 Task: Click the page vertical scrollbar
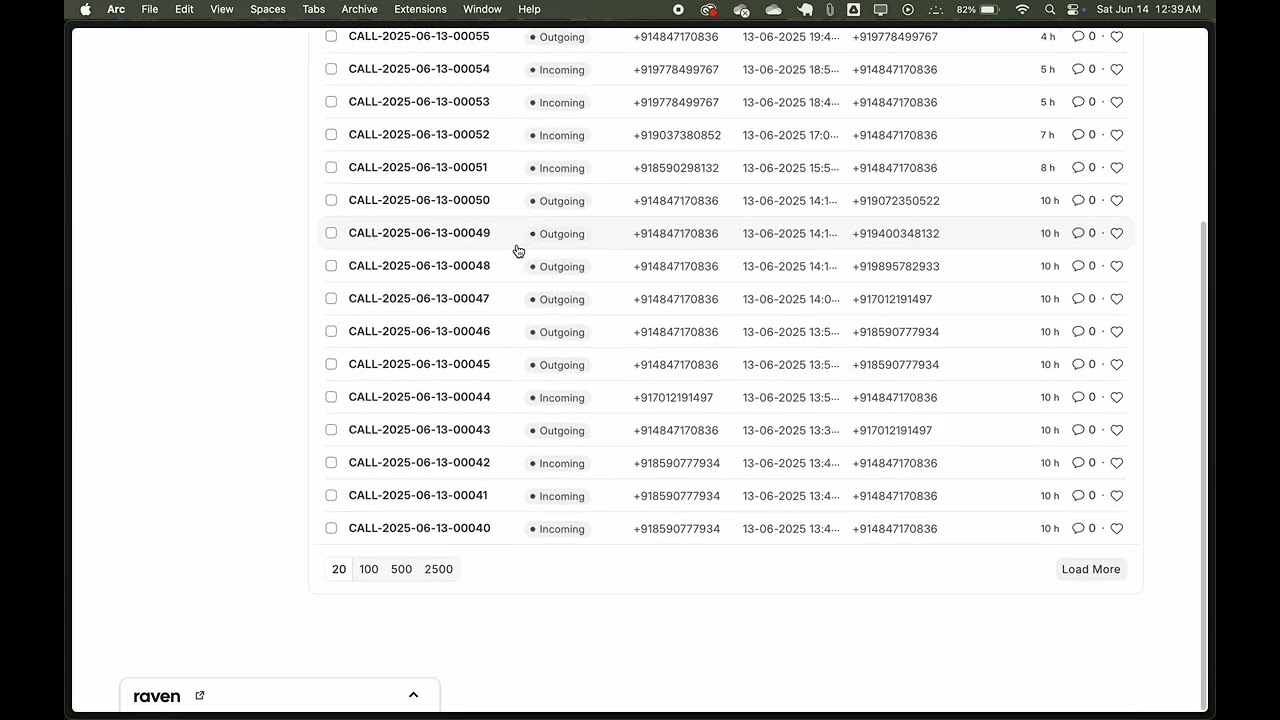(x=1203, y=465)
